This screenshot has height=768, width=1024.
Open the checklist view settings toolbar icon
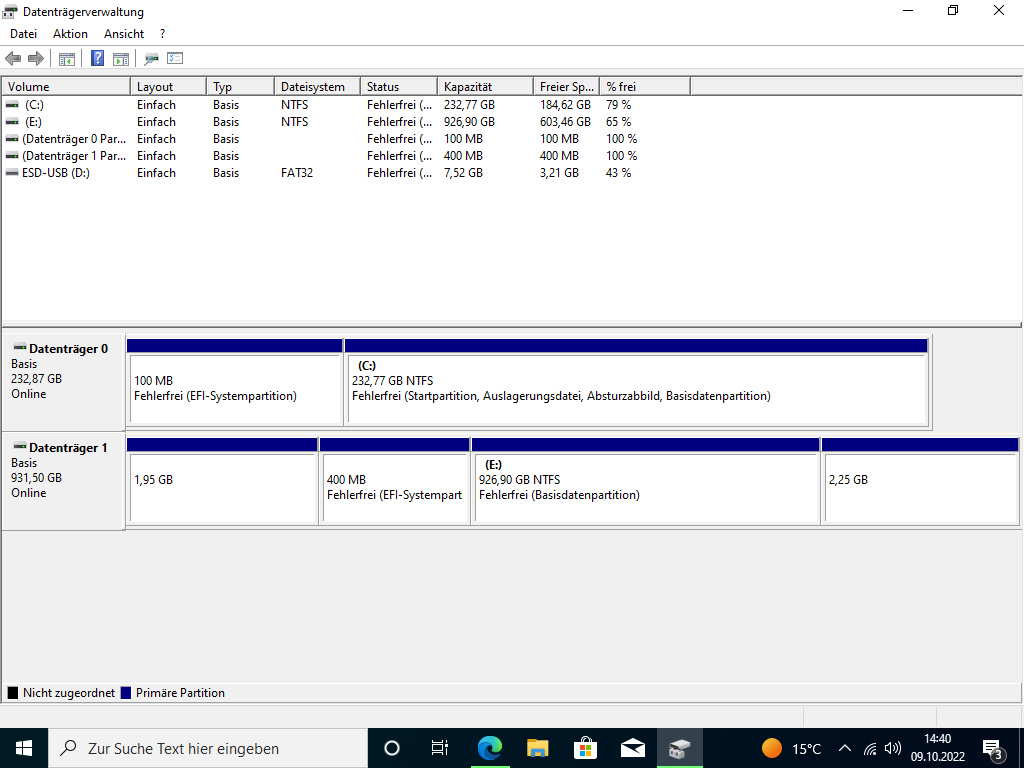(175, 58)
